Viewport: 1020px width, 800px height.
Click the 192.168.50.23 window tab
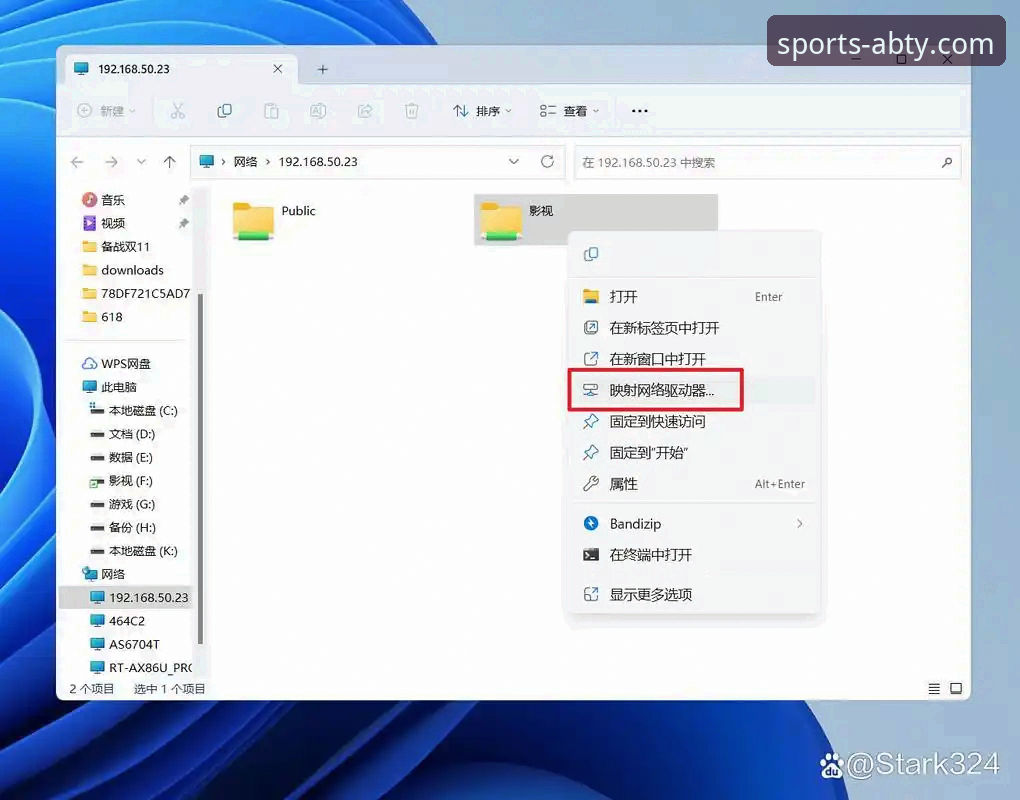pyautogui.click(x=181, y=69)
